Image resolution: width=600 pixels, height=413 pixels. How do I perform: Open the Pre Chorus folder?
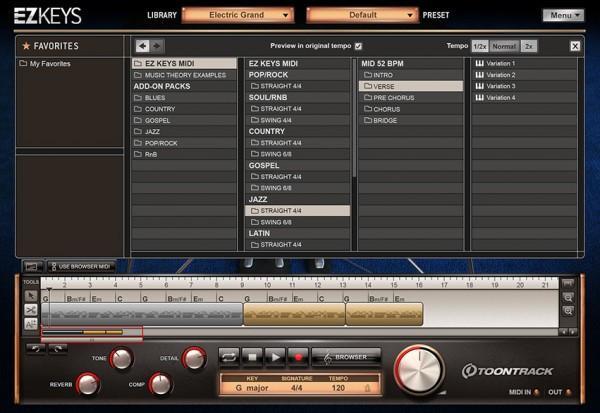[411, 98]
